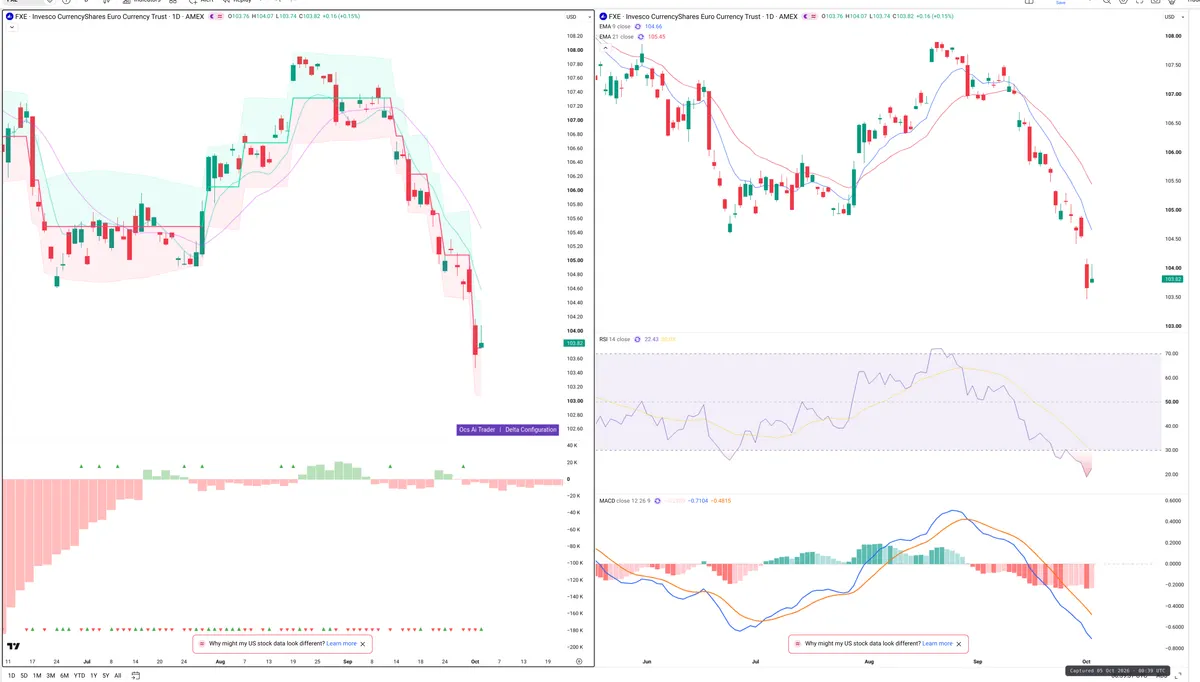Image resolution: width=1200 pixels, height=682 pixels.
Task: Select the 1Y time range
Action: (x=94, y=675)
